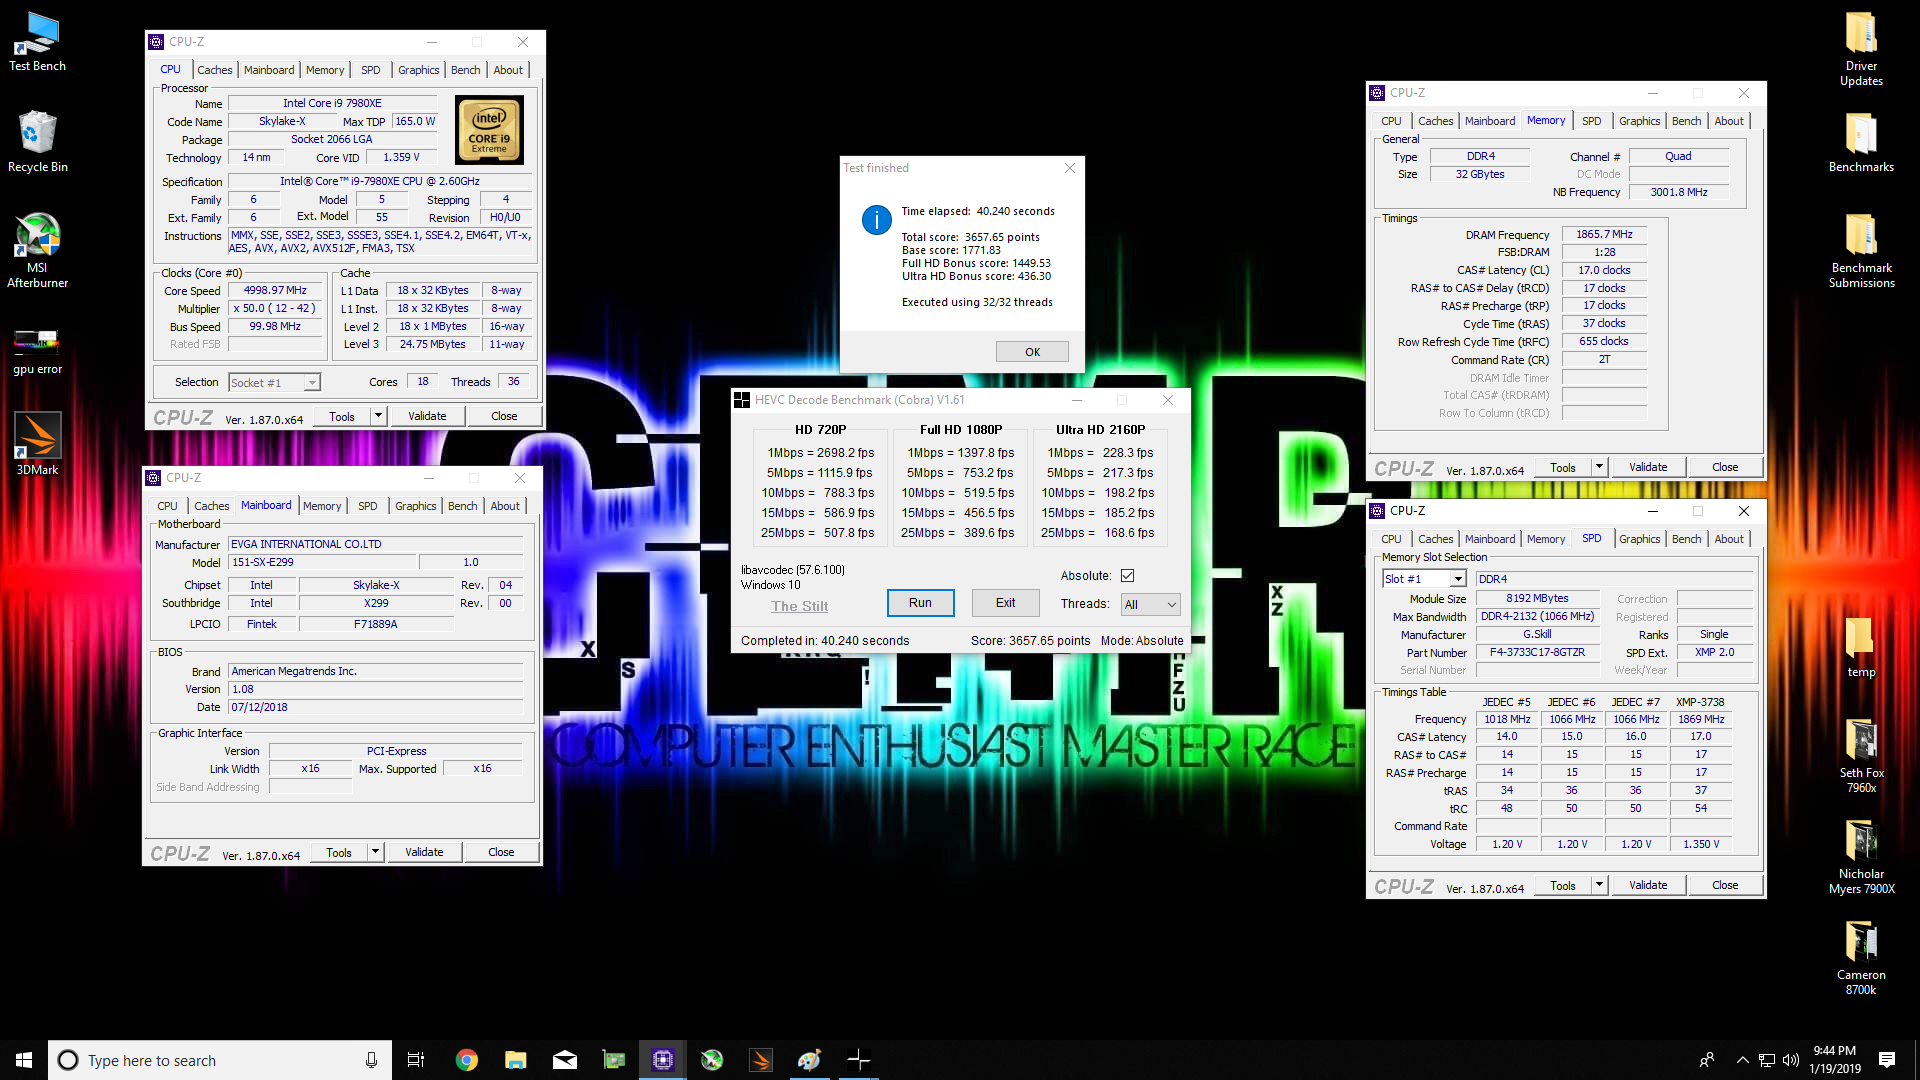Click the taskbar clock and date
Viewport: 1920px width, 1080px height.
pyautogui.click(x=1835, y=1060)
